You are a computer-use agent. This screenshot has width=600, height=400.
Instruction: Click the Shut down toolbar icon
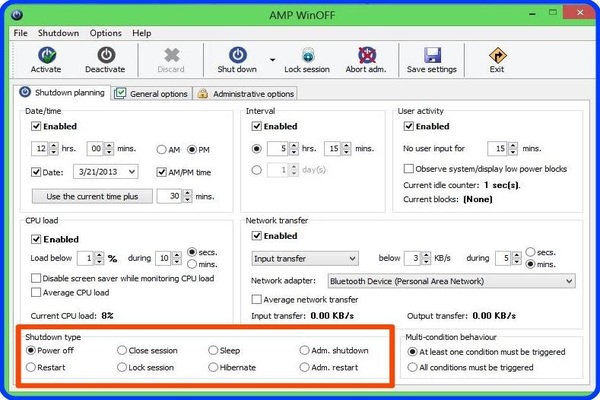(x=238, y=55)
